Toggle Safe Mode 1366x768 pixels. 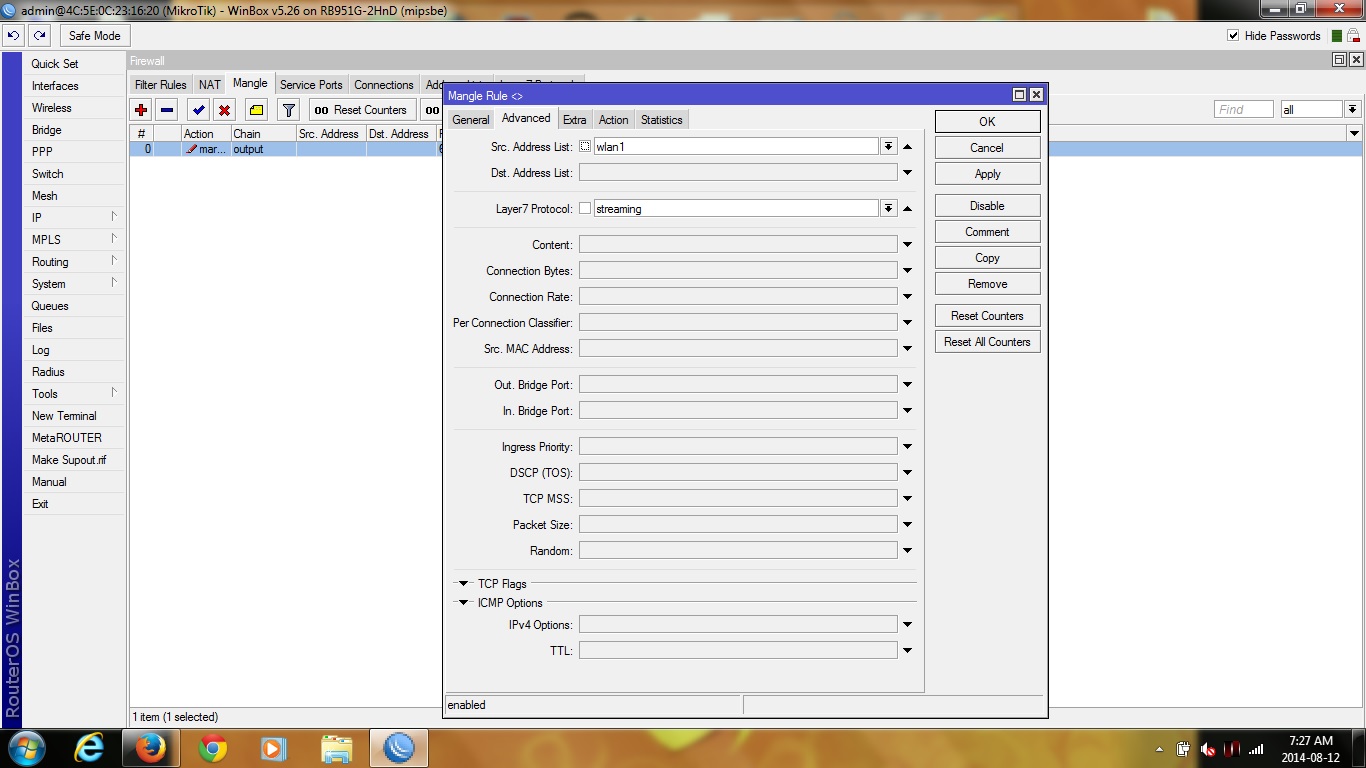[94, 35]
